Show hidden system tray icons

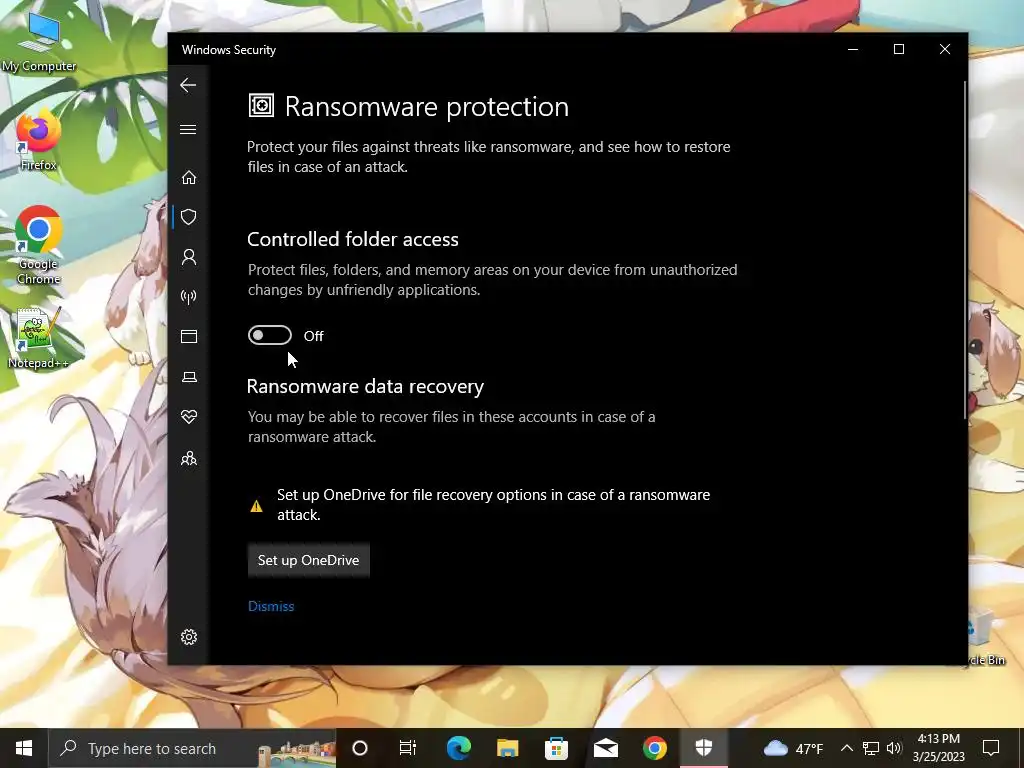click(846, 748)
